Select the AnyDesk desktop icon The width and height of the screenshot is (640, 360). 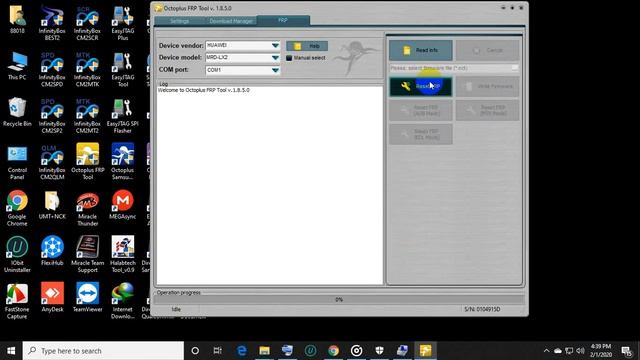pyautogui.click(x=52, y=298)
